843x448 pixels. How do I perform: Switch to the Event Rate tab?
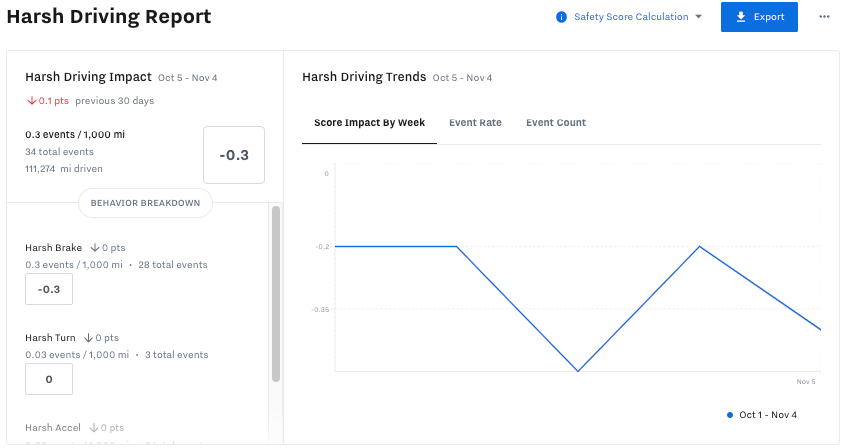pos(475,123)
